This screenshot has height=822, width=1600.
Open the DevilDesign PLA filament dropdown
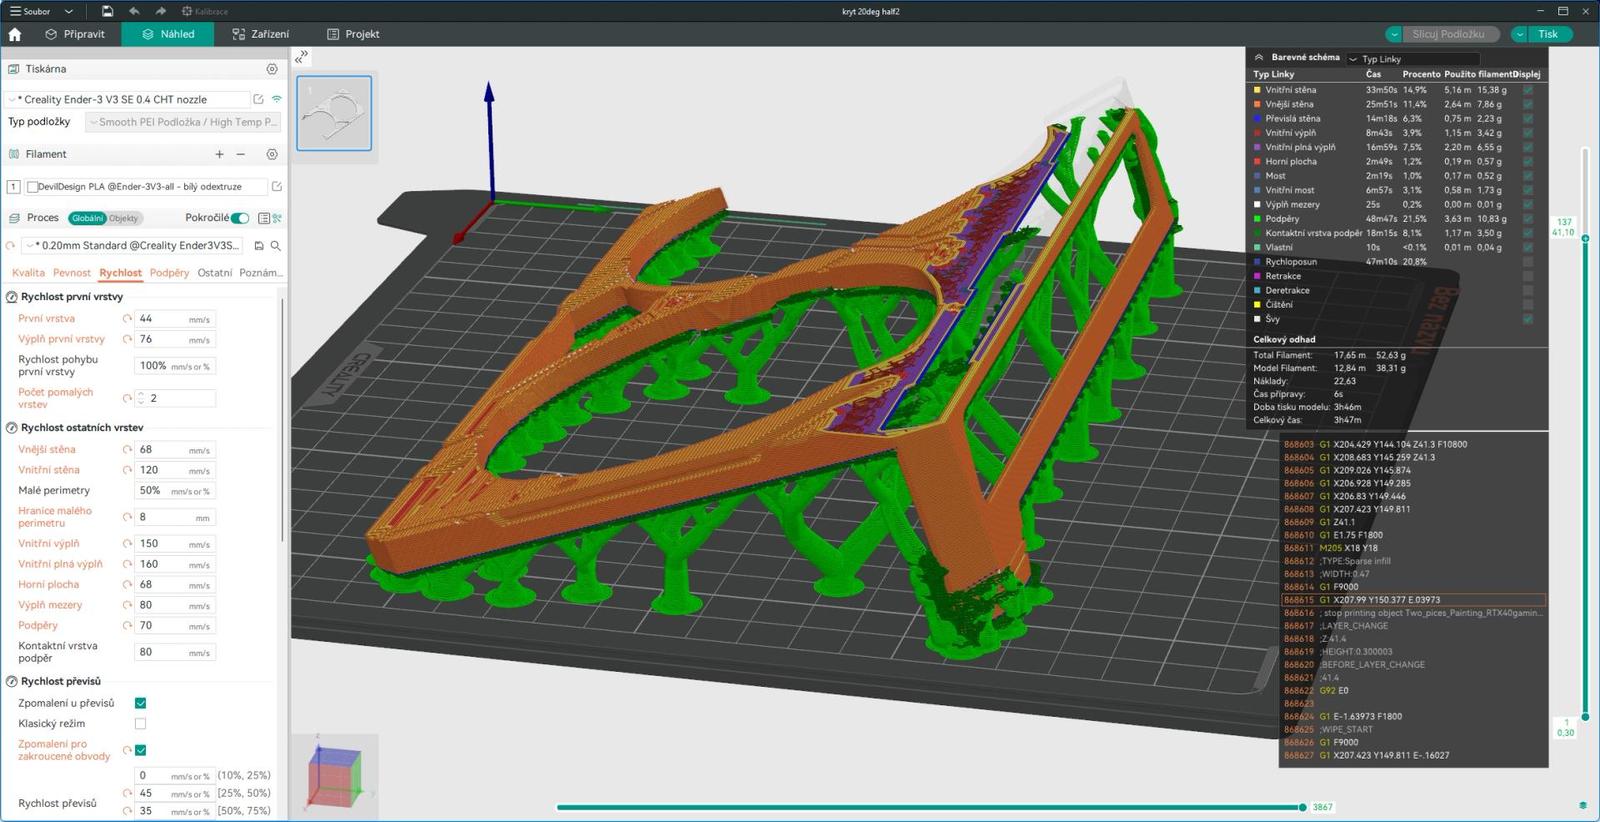pyautogui.click(x=147, y=186)
